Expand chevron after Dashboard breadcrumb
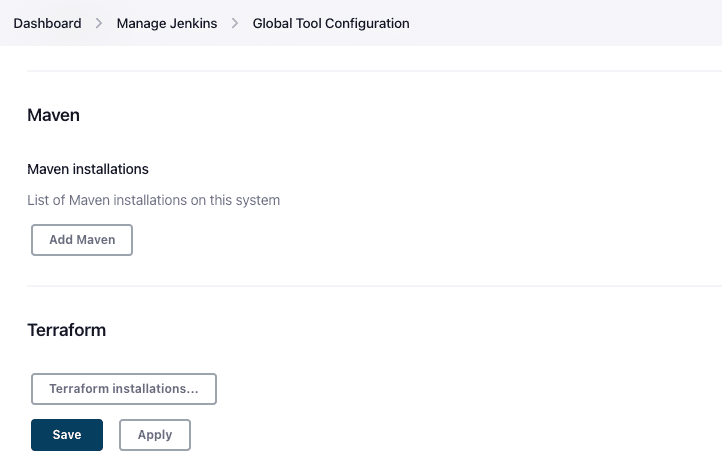This screenshot has height=466, width=722. tap(99, 23)
